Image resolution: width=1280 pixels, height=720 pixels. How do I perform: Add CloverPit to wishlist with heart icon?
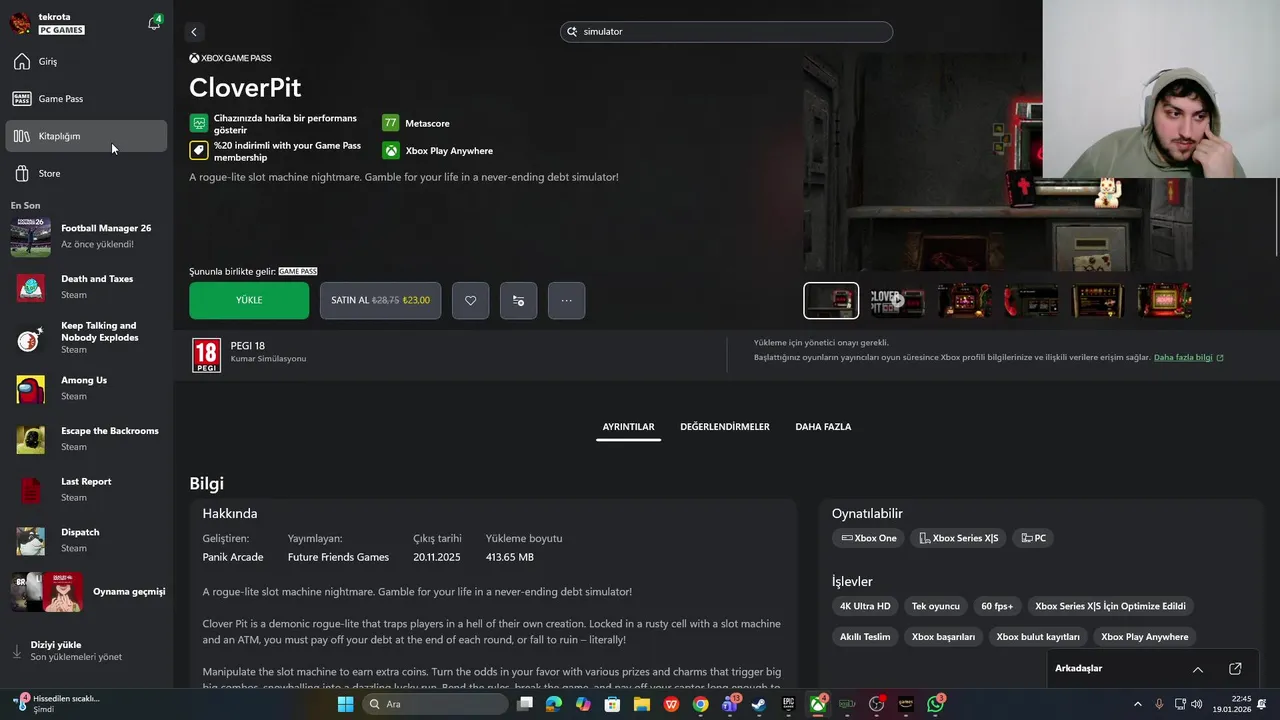(x=470, y=300)
